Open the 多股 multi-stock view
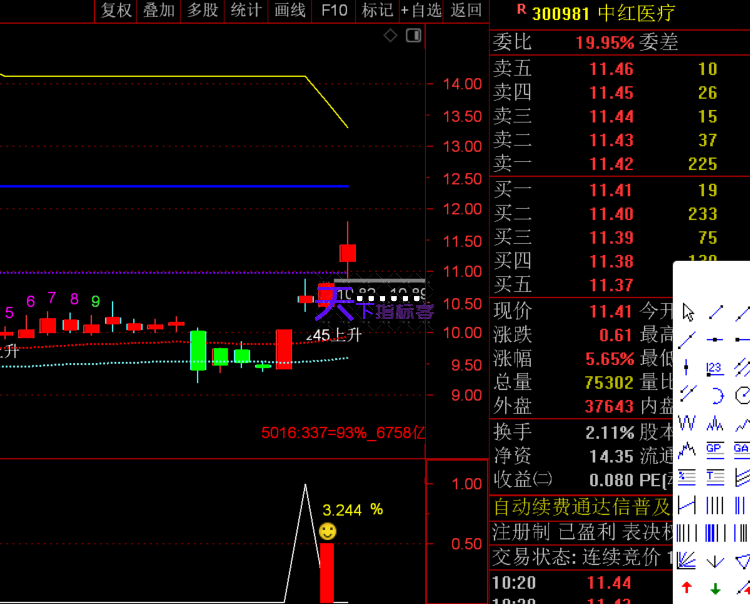The width and height of the screenshot is (750, 604). pos(202,11)
